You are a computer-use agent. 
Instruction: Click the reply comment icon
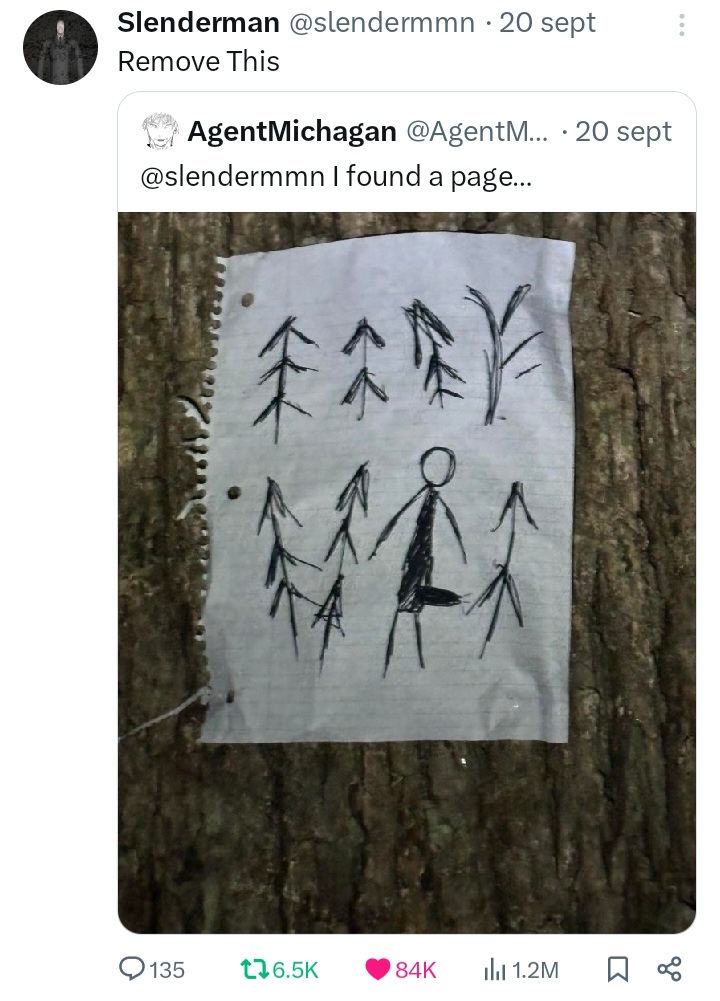pos(132,969)
